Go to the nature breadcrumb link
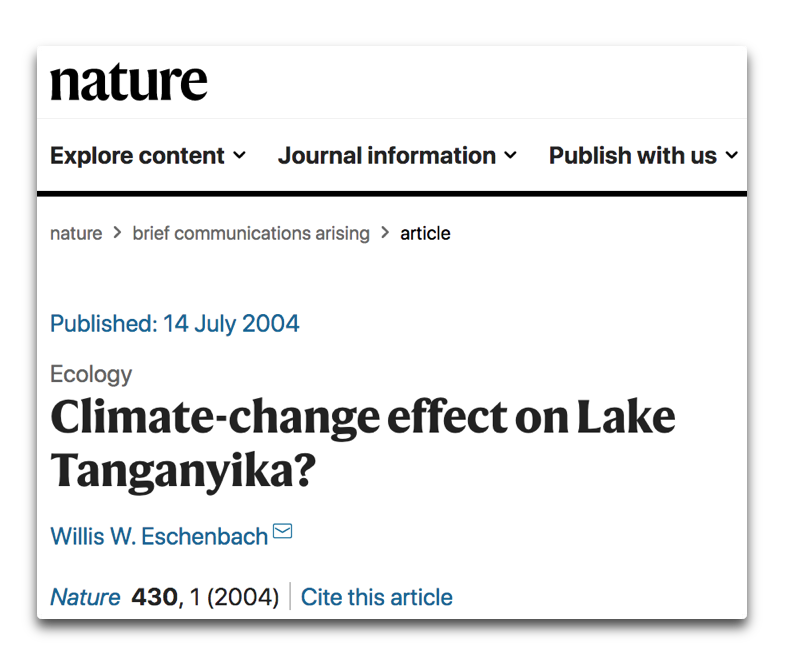 point(76,233)
